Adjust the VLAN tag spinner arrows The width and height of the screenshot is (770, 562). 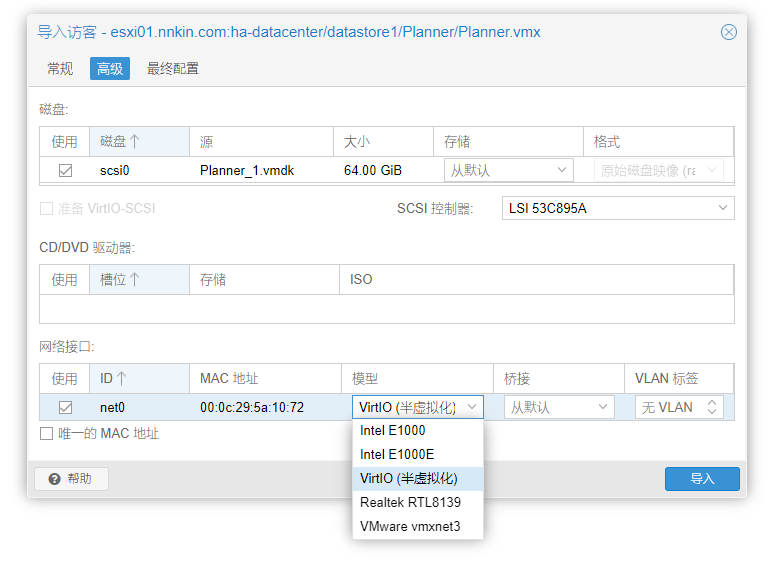click(x=711, y=407)
